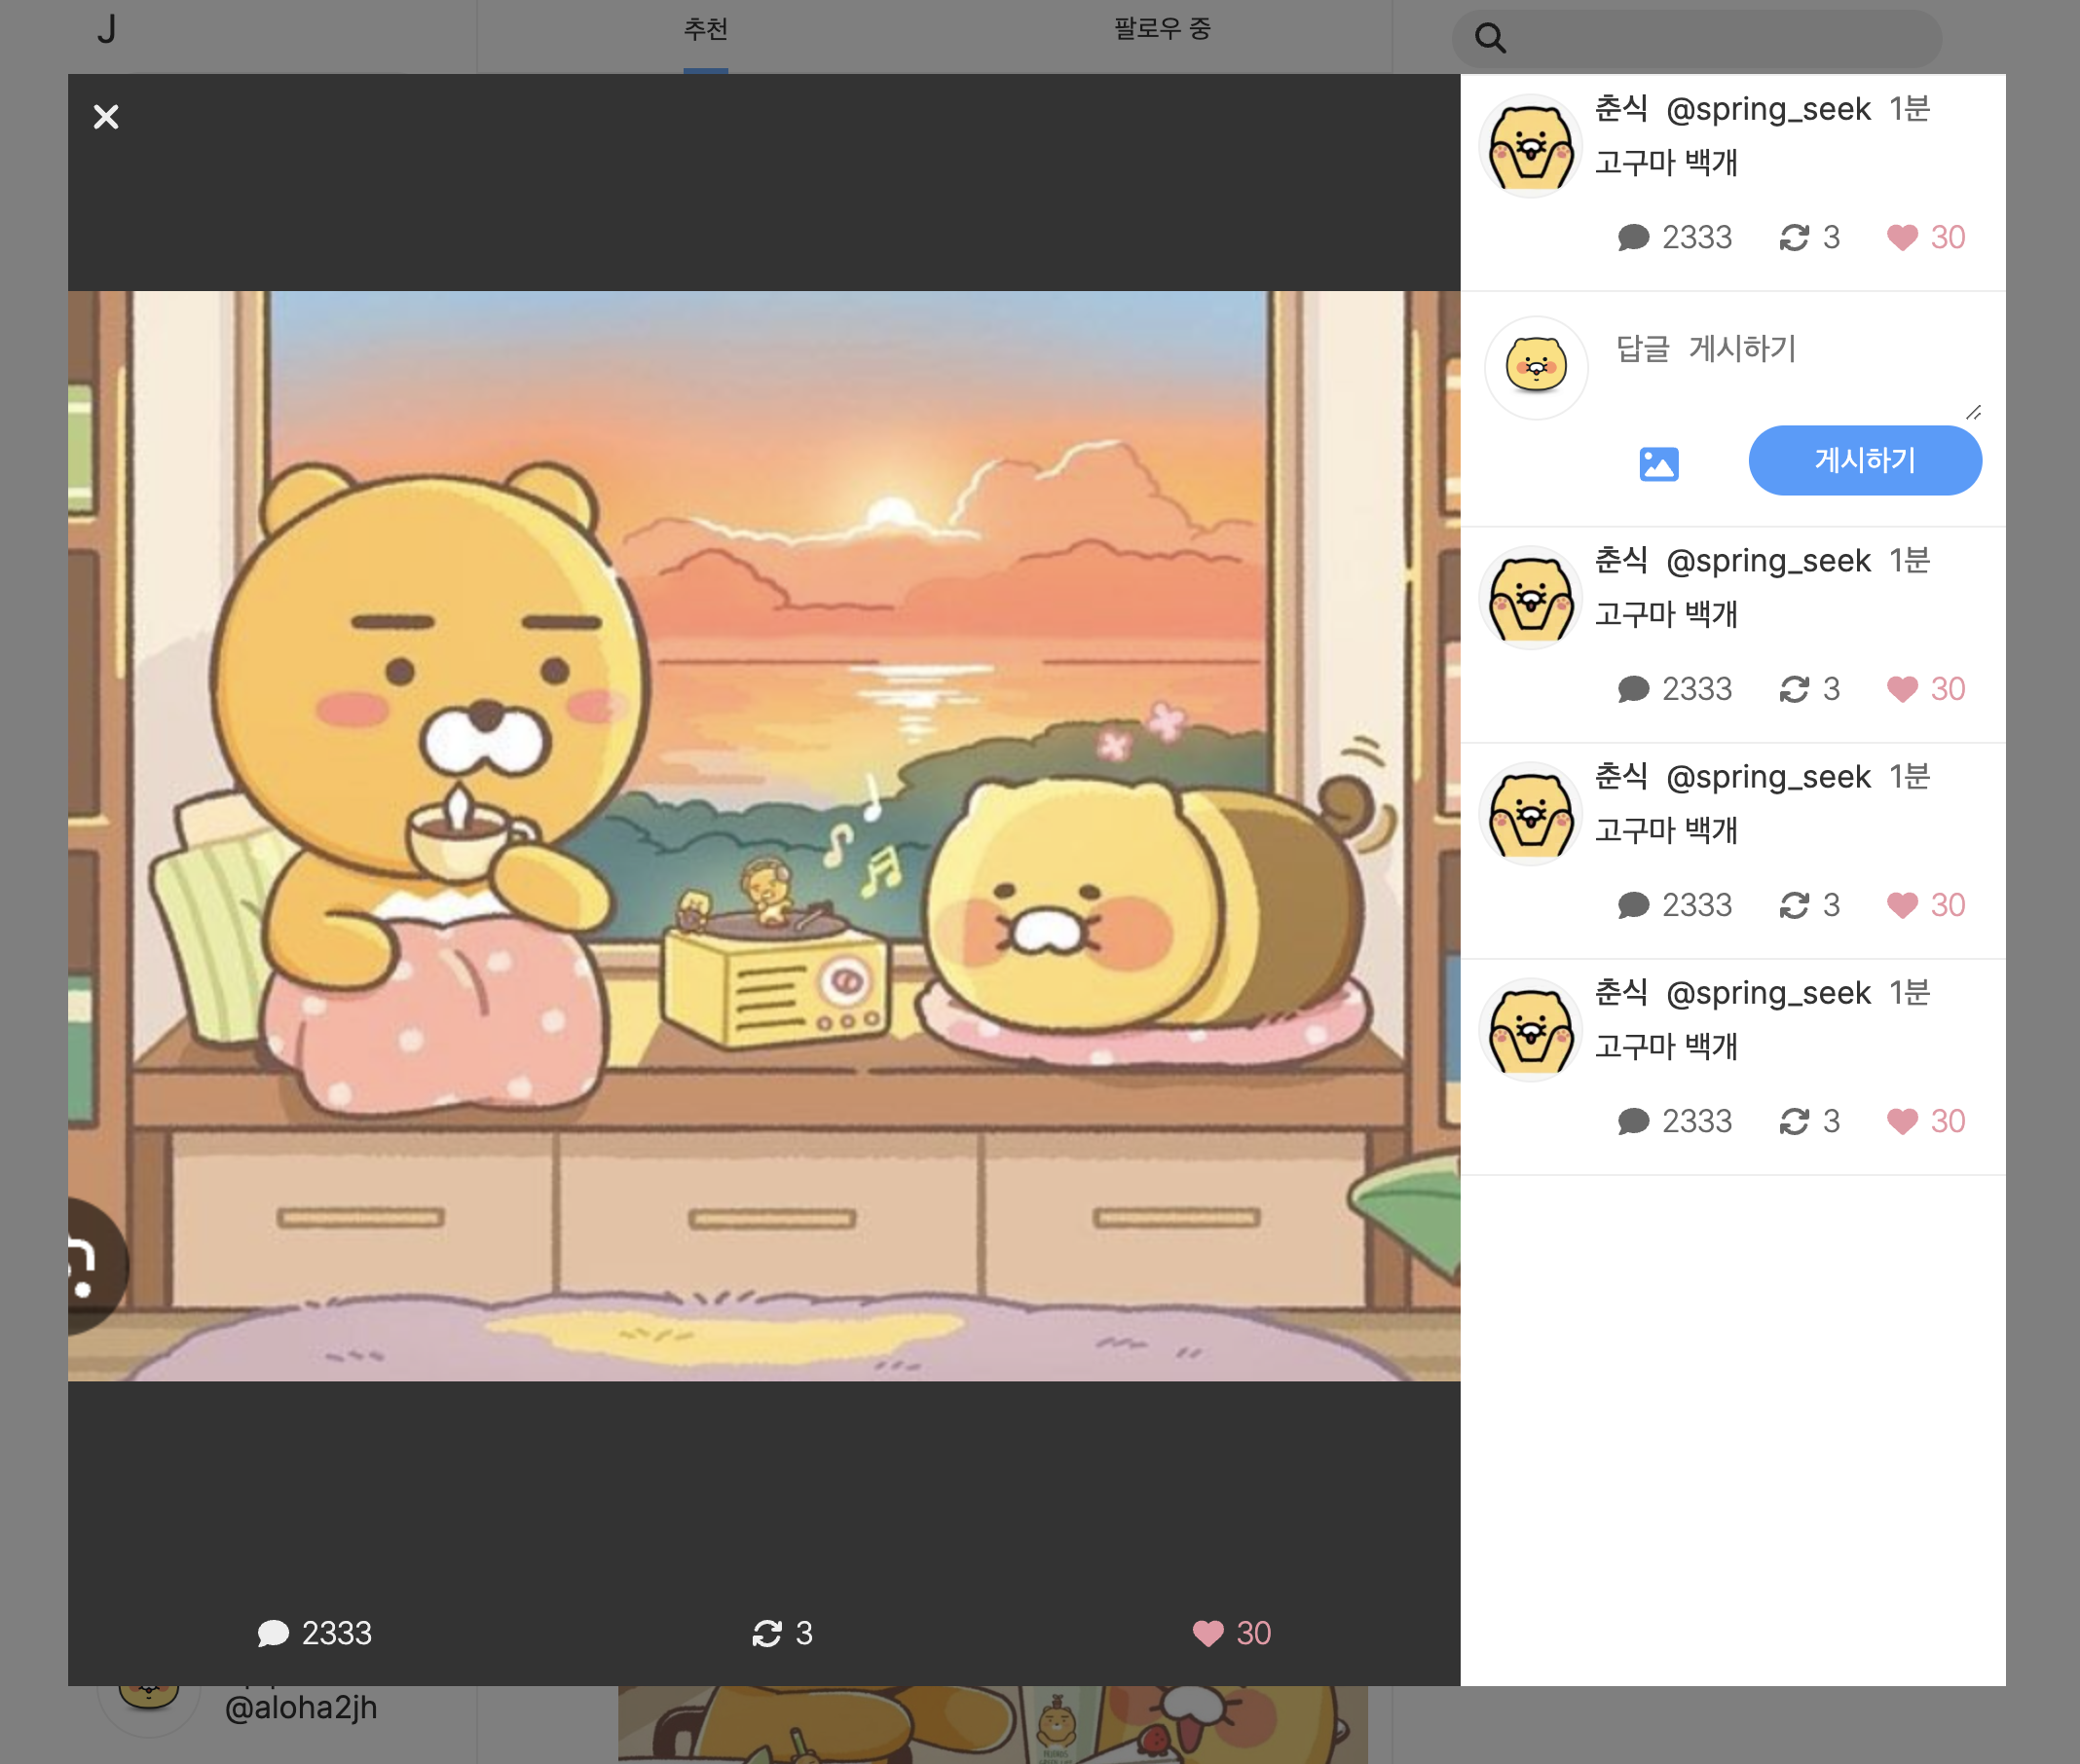Like the post via heart below image
This screenshot has width=2080, height=1764.
tap(1208, 1633)
